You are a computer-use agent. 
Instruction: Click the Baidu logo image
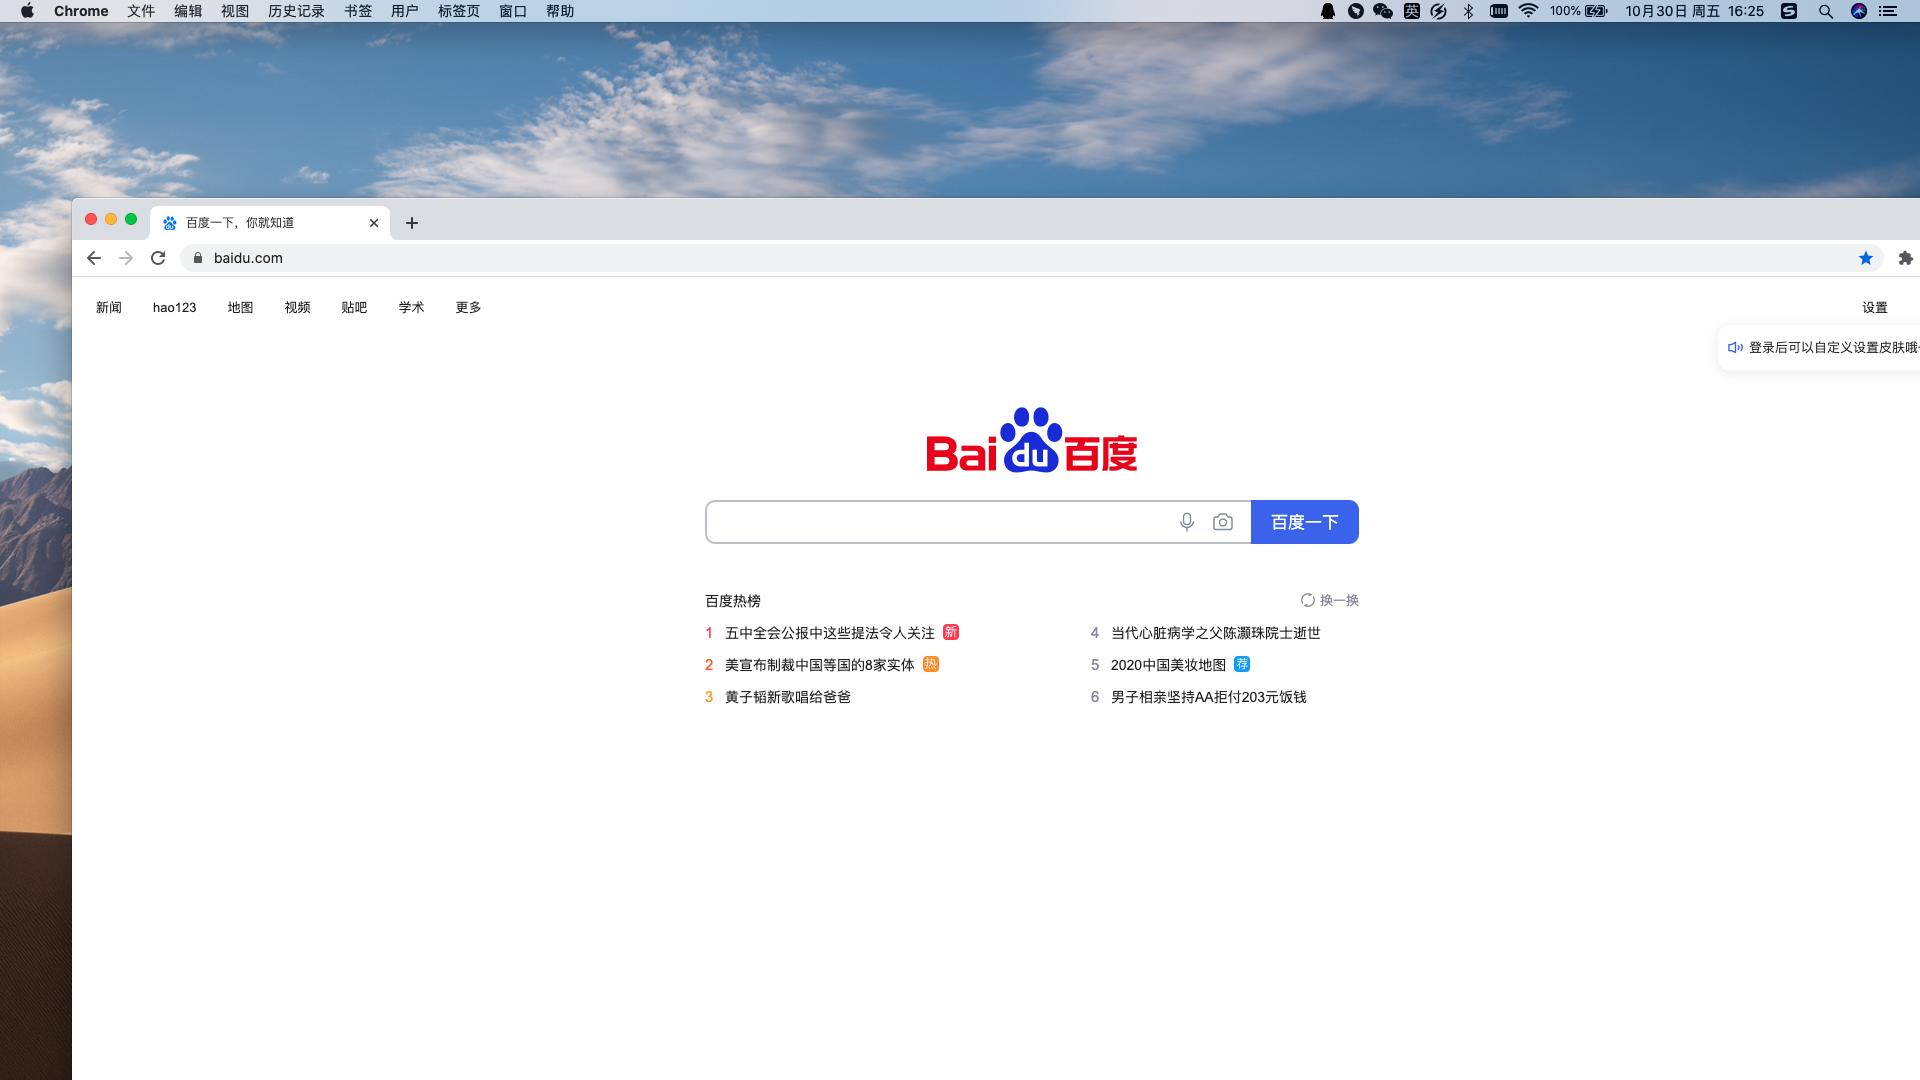[x=1031, y=441]
